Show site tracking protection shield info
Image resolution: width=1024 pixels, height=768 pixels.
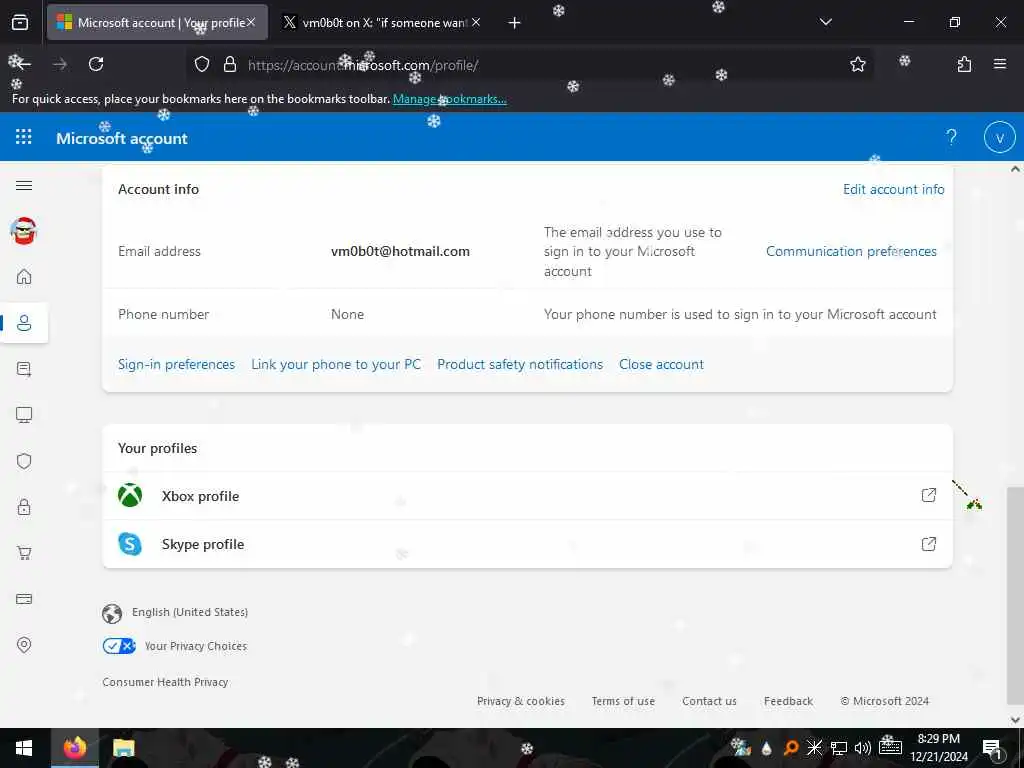(202, 64)
